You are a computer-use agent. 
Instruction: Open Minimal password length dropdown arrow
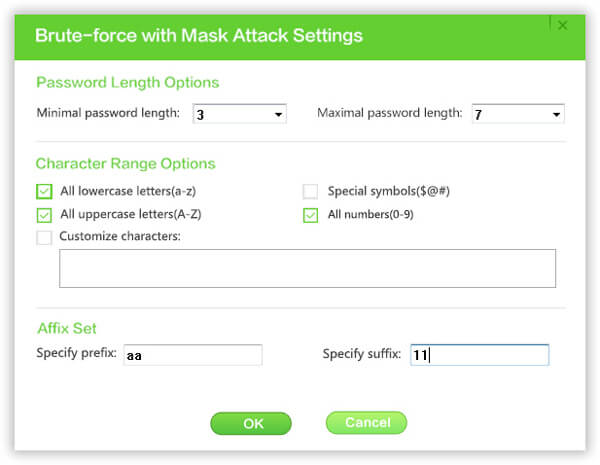click(x=278, y=114)
